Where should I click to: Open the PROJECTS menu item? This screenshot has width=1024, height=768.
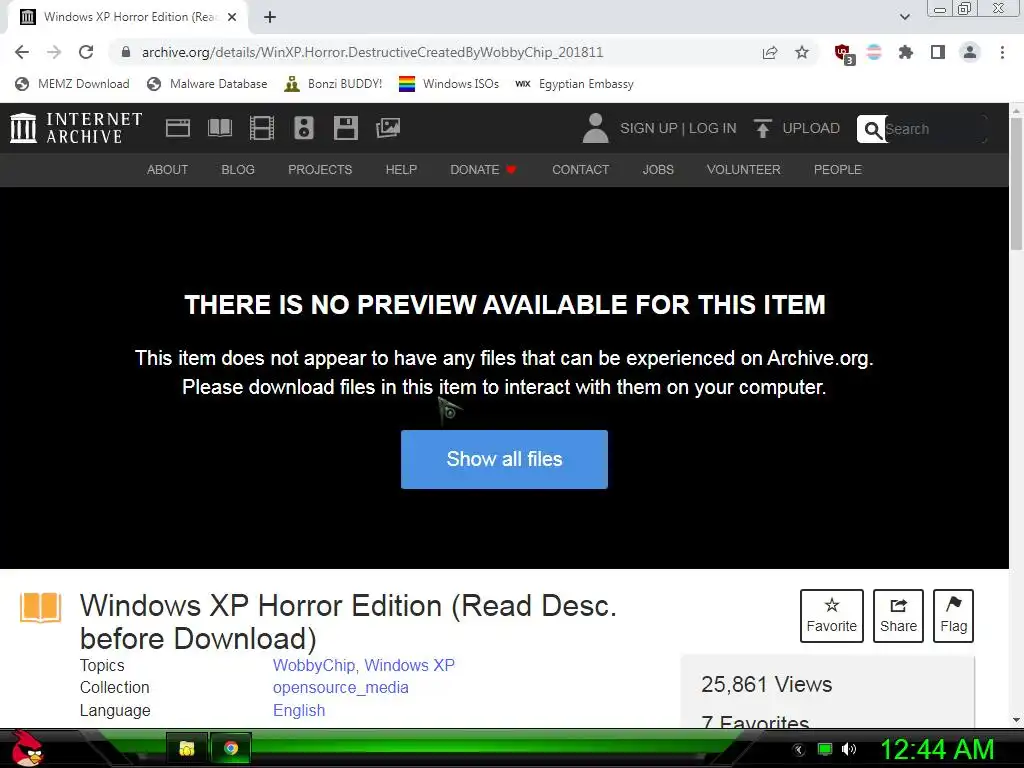tap(320, 170)
